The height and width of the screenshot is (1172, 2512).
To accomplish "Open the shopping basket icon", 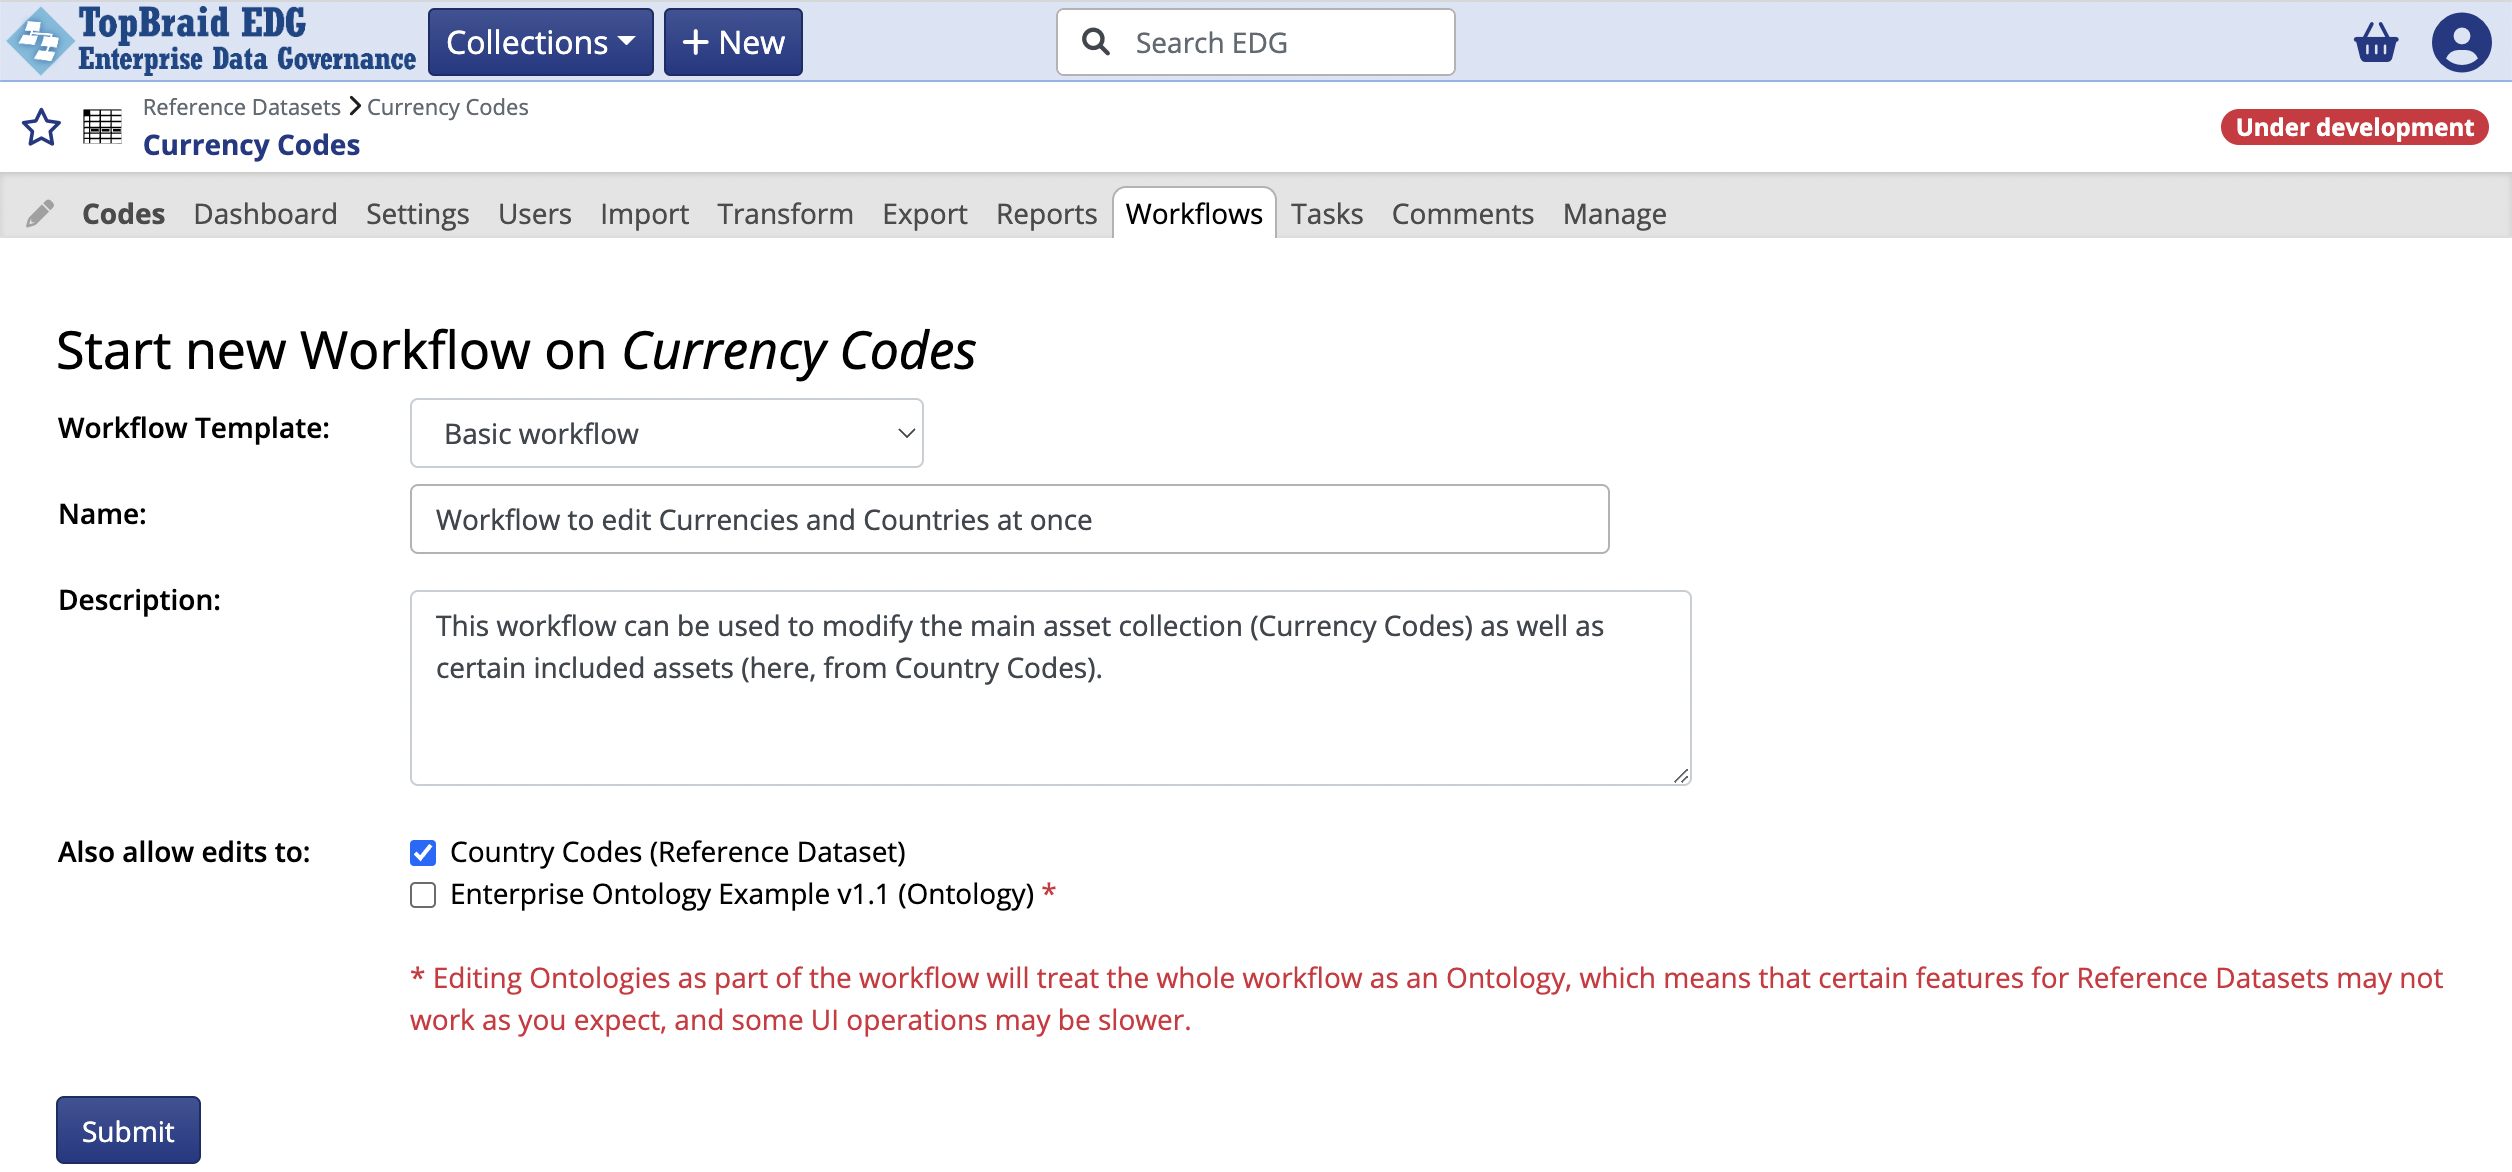I will pyautogui.click(x=2376, y=42).
